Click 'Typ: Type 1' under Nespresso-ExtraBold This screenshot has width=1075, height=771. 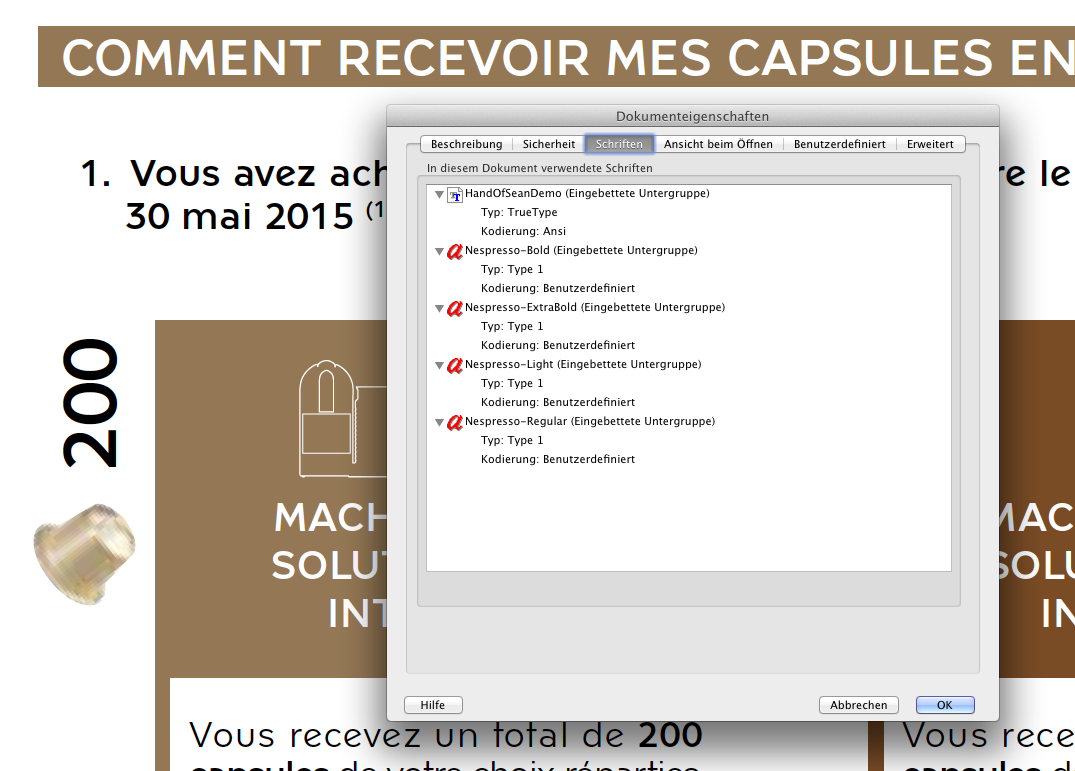point(511,326)
